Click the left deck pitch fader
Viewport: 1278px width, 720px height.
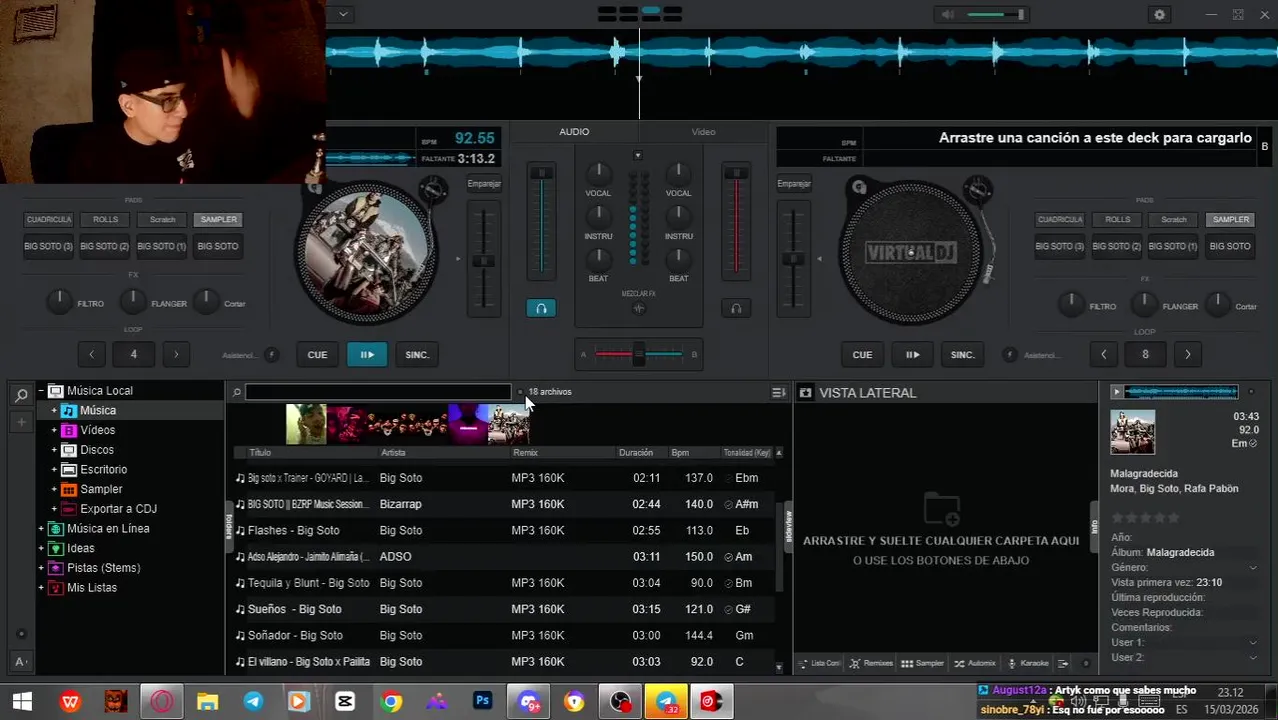point(484,262)
